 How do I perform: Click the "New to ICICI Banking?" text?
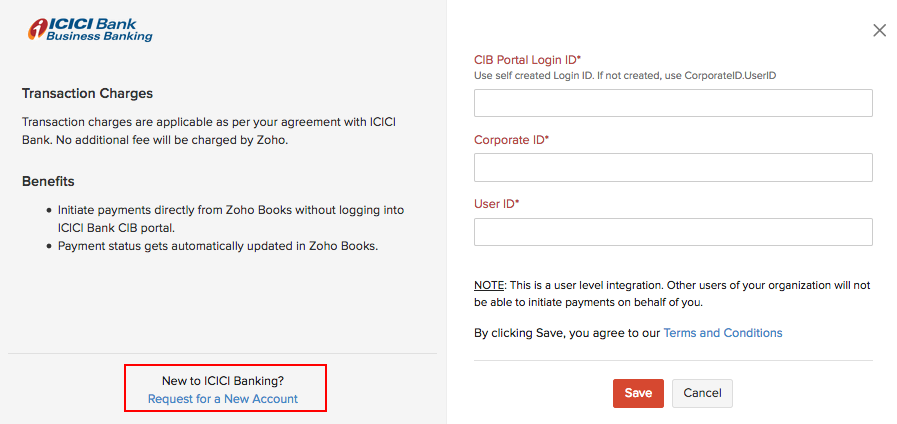point(223,381)
